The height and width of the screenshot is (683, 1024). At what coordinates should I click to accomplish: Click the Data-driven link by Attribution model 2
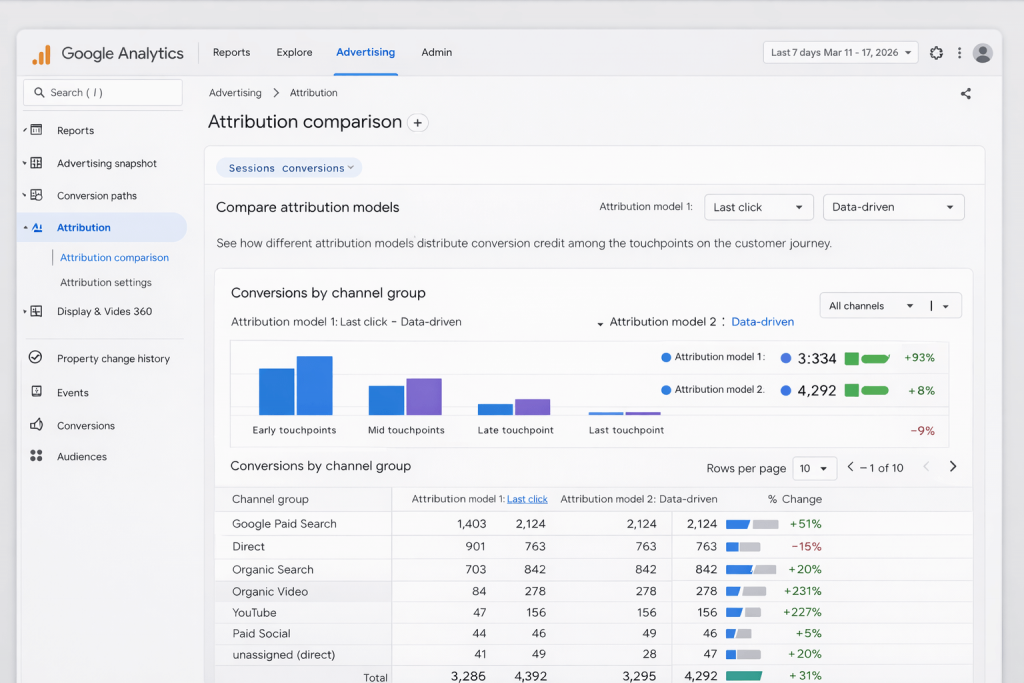762,321
